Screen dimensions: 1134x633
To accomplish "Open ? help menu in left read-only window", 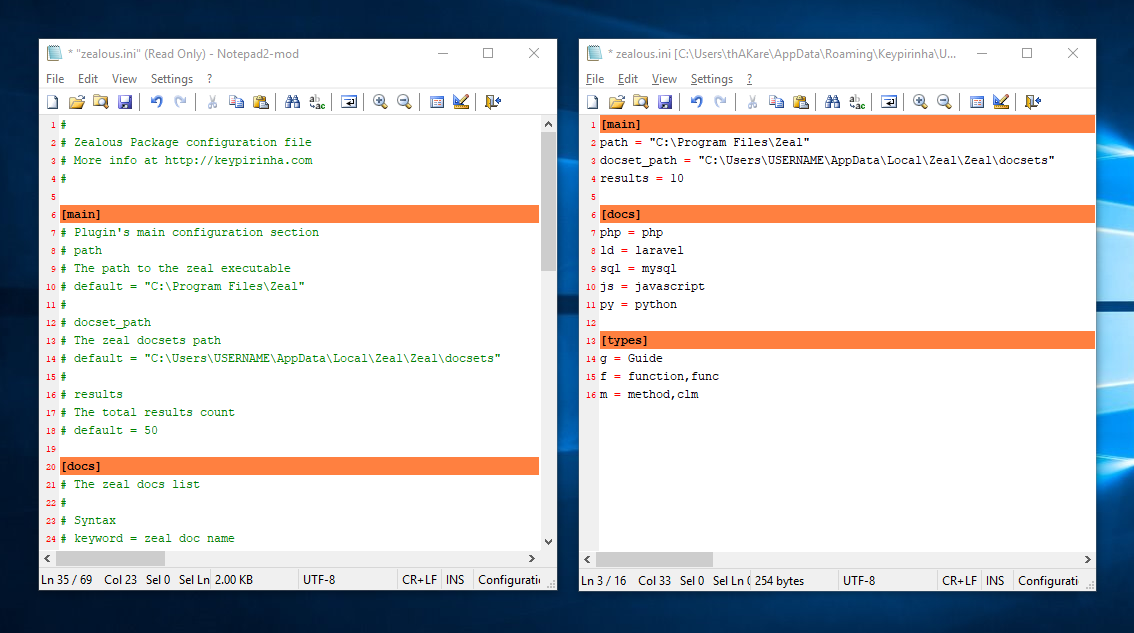I will click(x=210, y=79).
